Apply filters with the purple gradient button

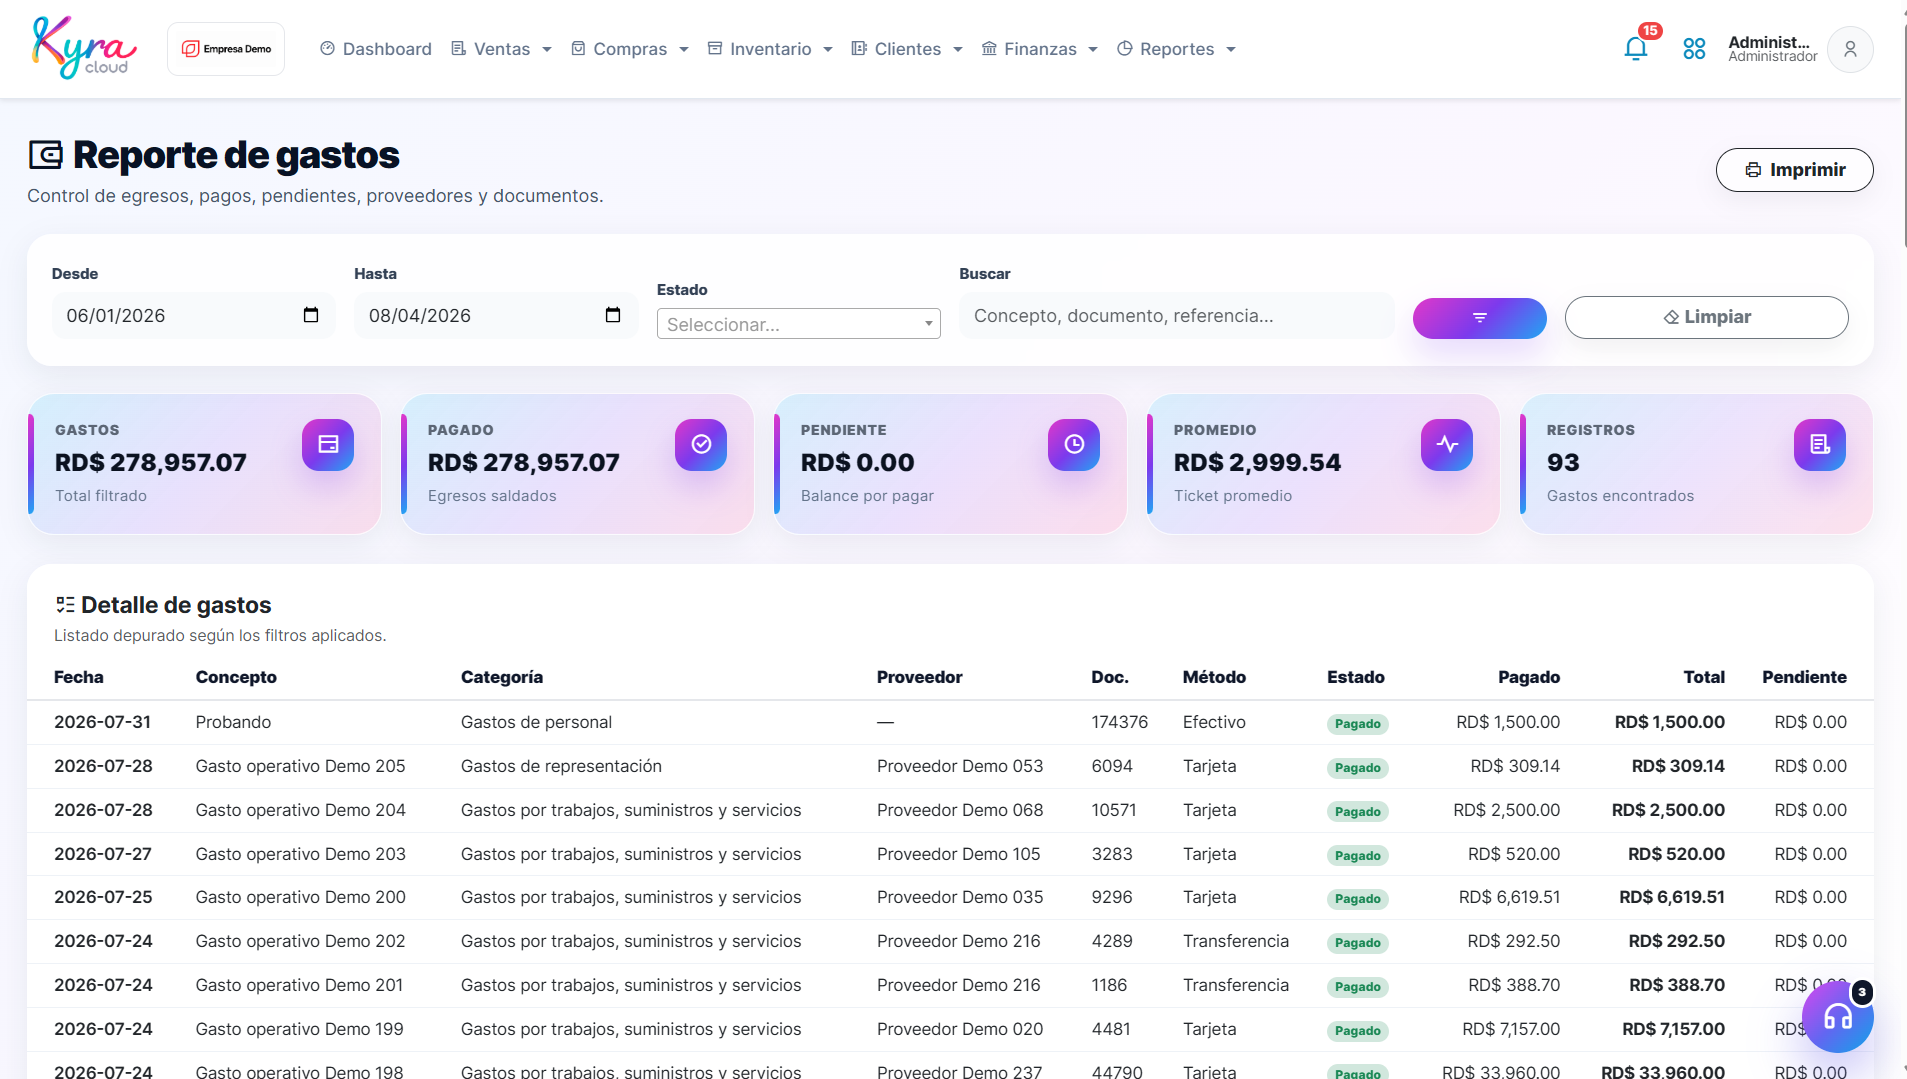pos(1480,318)
